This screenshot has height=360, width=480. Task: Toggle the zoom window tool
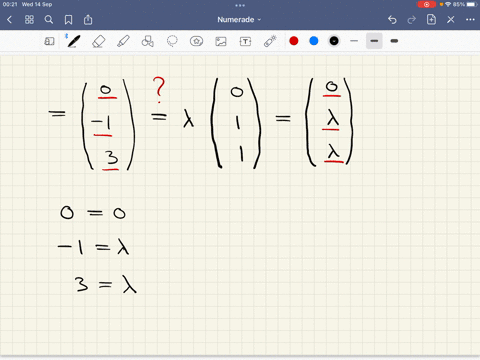point(49,41)
